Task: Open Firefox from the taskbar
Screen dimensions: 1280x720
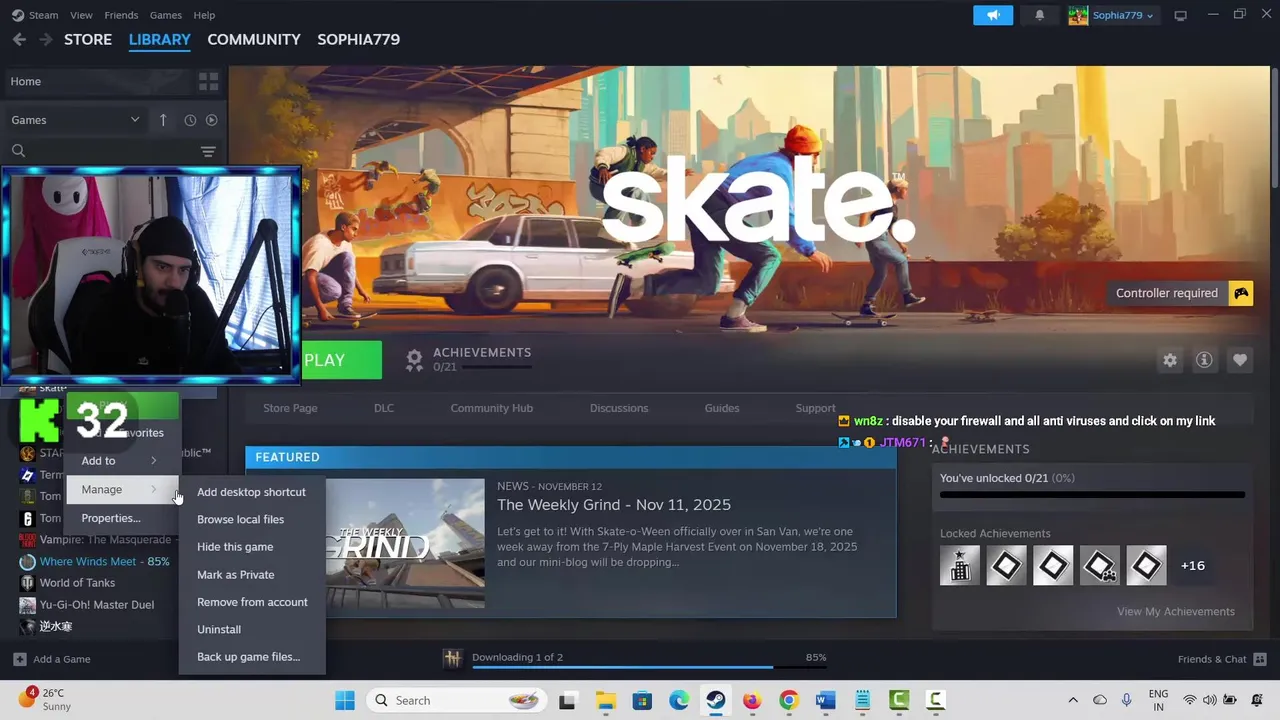Action: (x=752, y=700)
